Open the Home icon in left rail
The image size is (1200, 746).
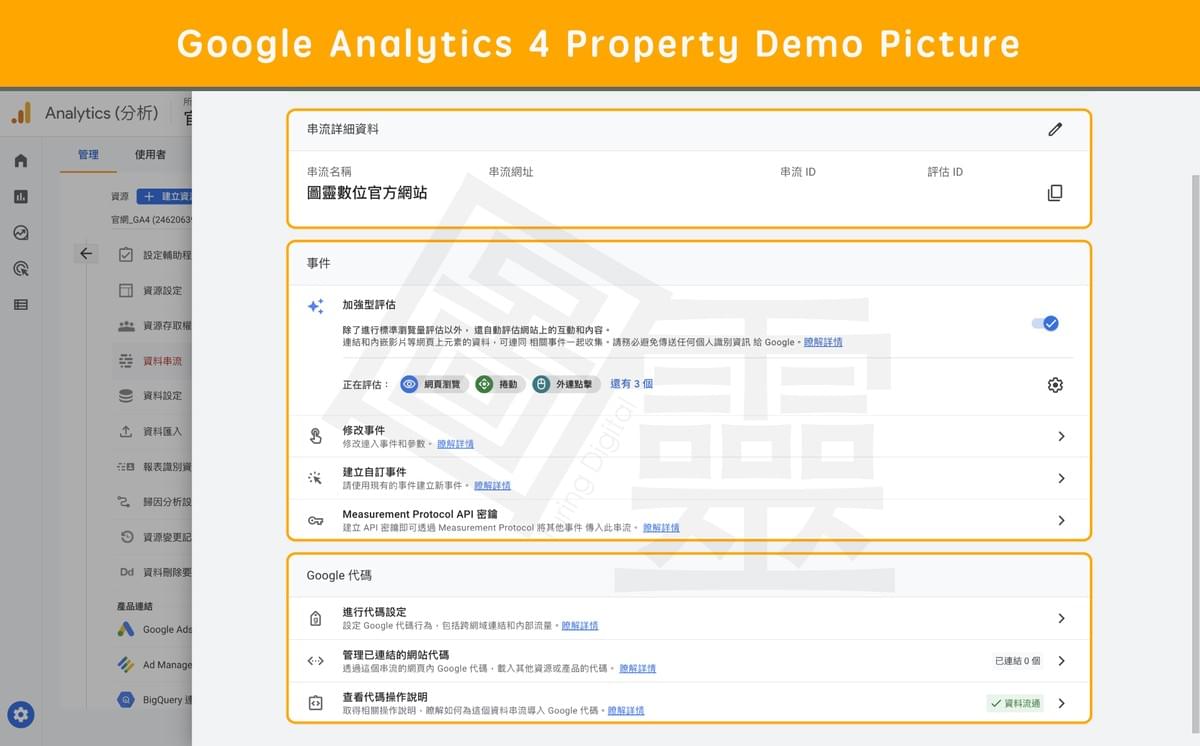tap(21, 161)
